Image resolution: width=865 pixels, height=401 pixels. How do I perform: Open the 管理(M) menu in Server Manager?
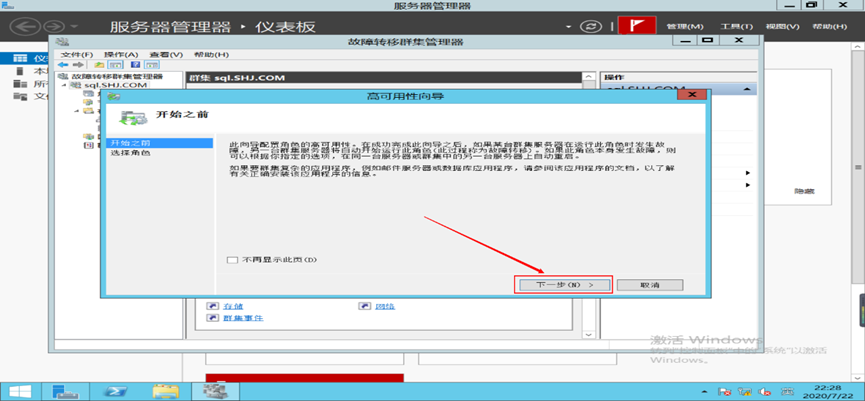click(685, 26)
